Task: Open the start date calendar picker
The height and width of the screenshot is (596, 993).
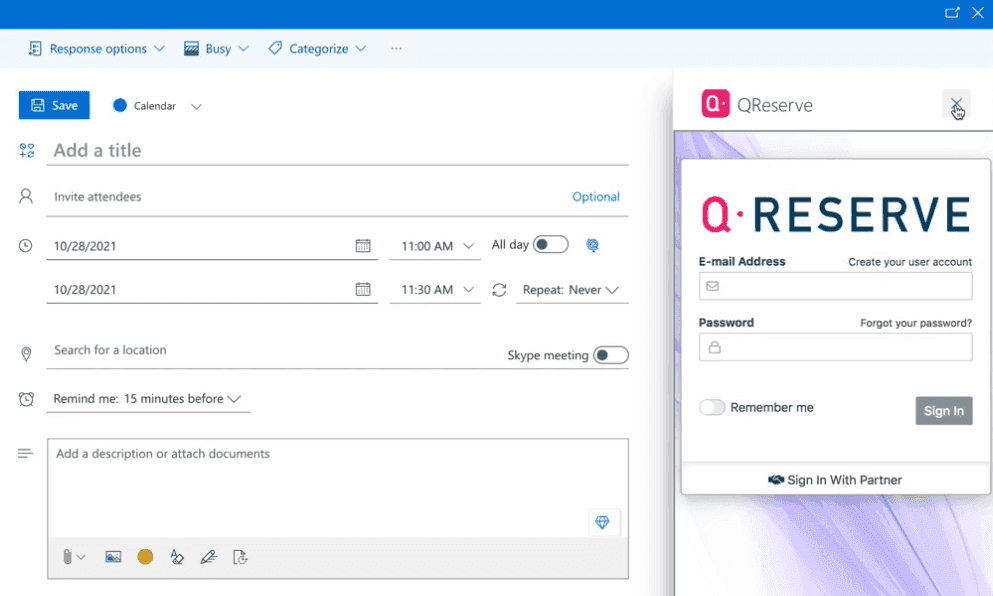Action: point(363,244)
